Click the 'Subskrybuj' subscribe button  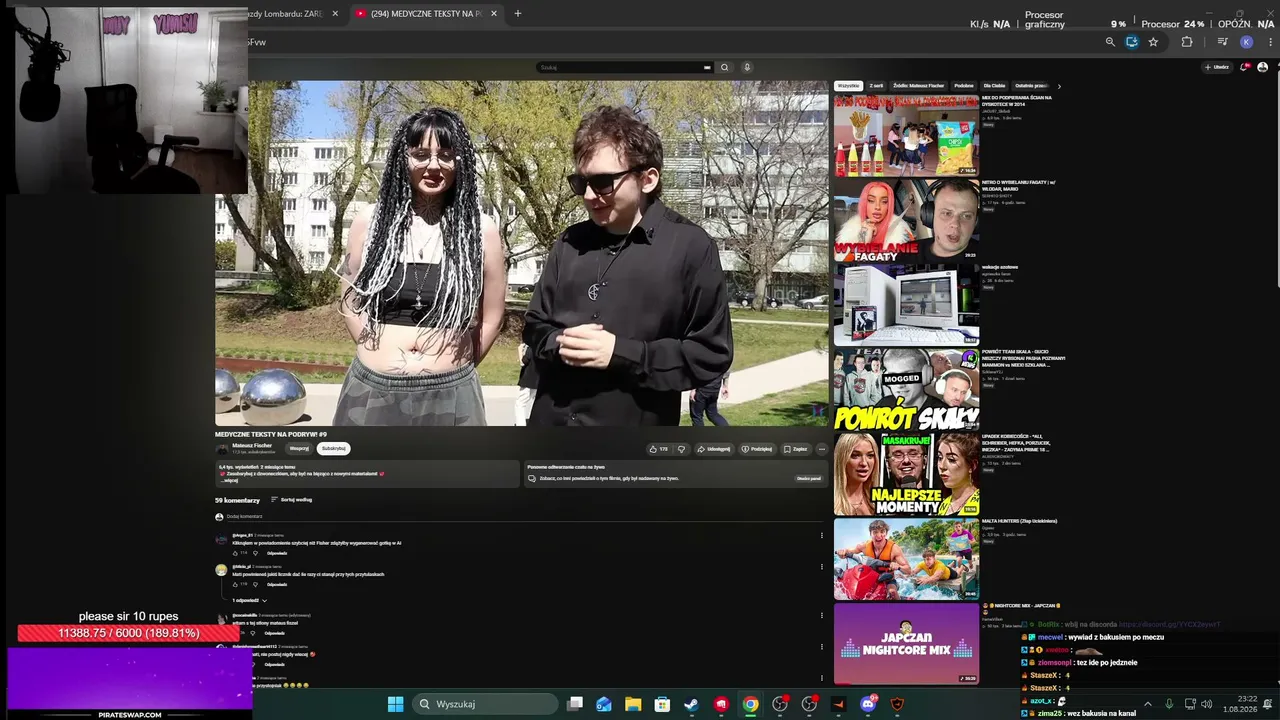click(x=334, y=449)
